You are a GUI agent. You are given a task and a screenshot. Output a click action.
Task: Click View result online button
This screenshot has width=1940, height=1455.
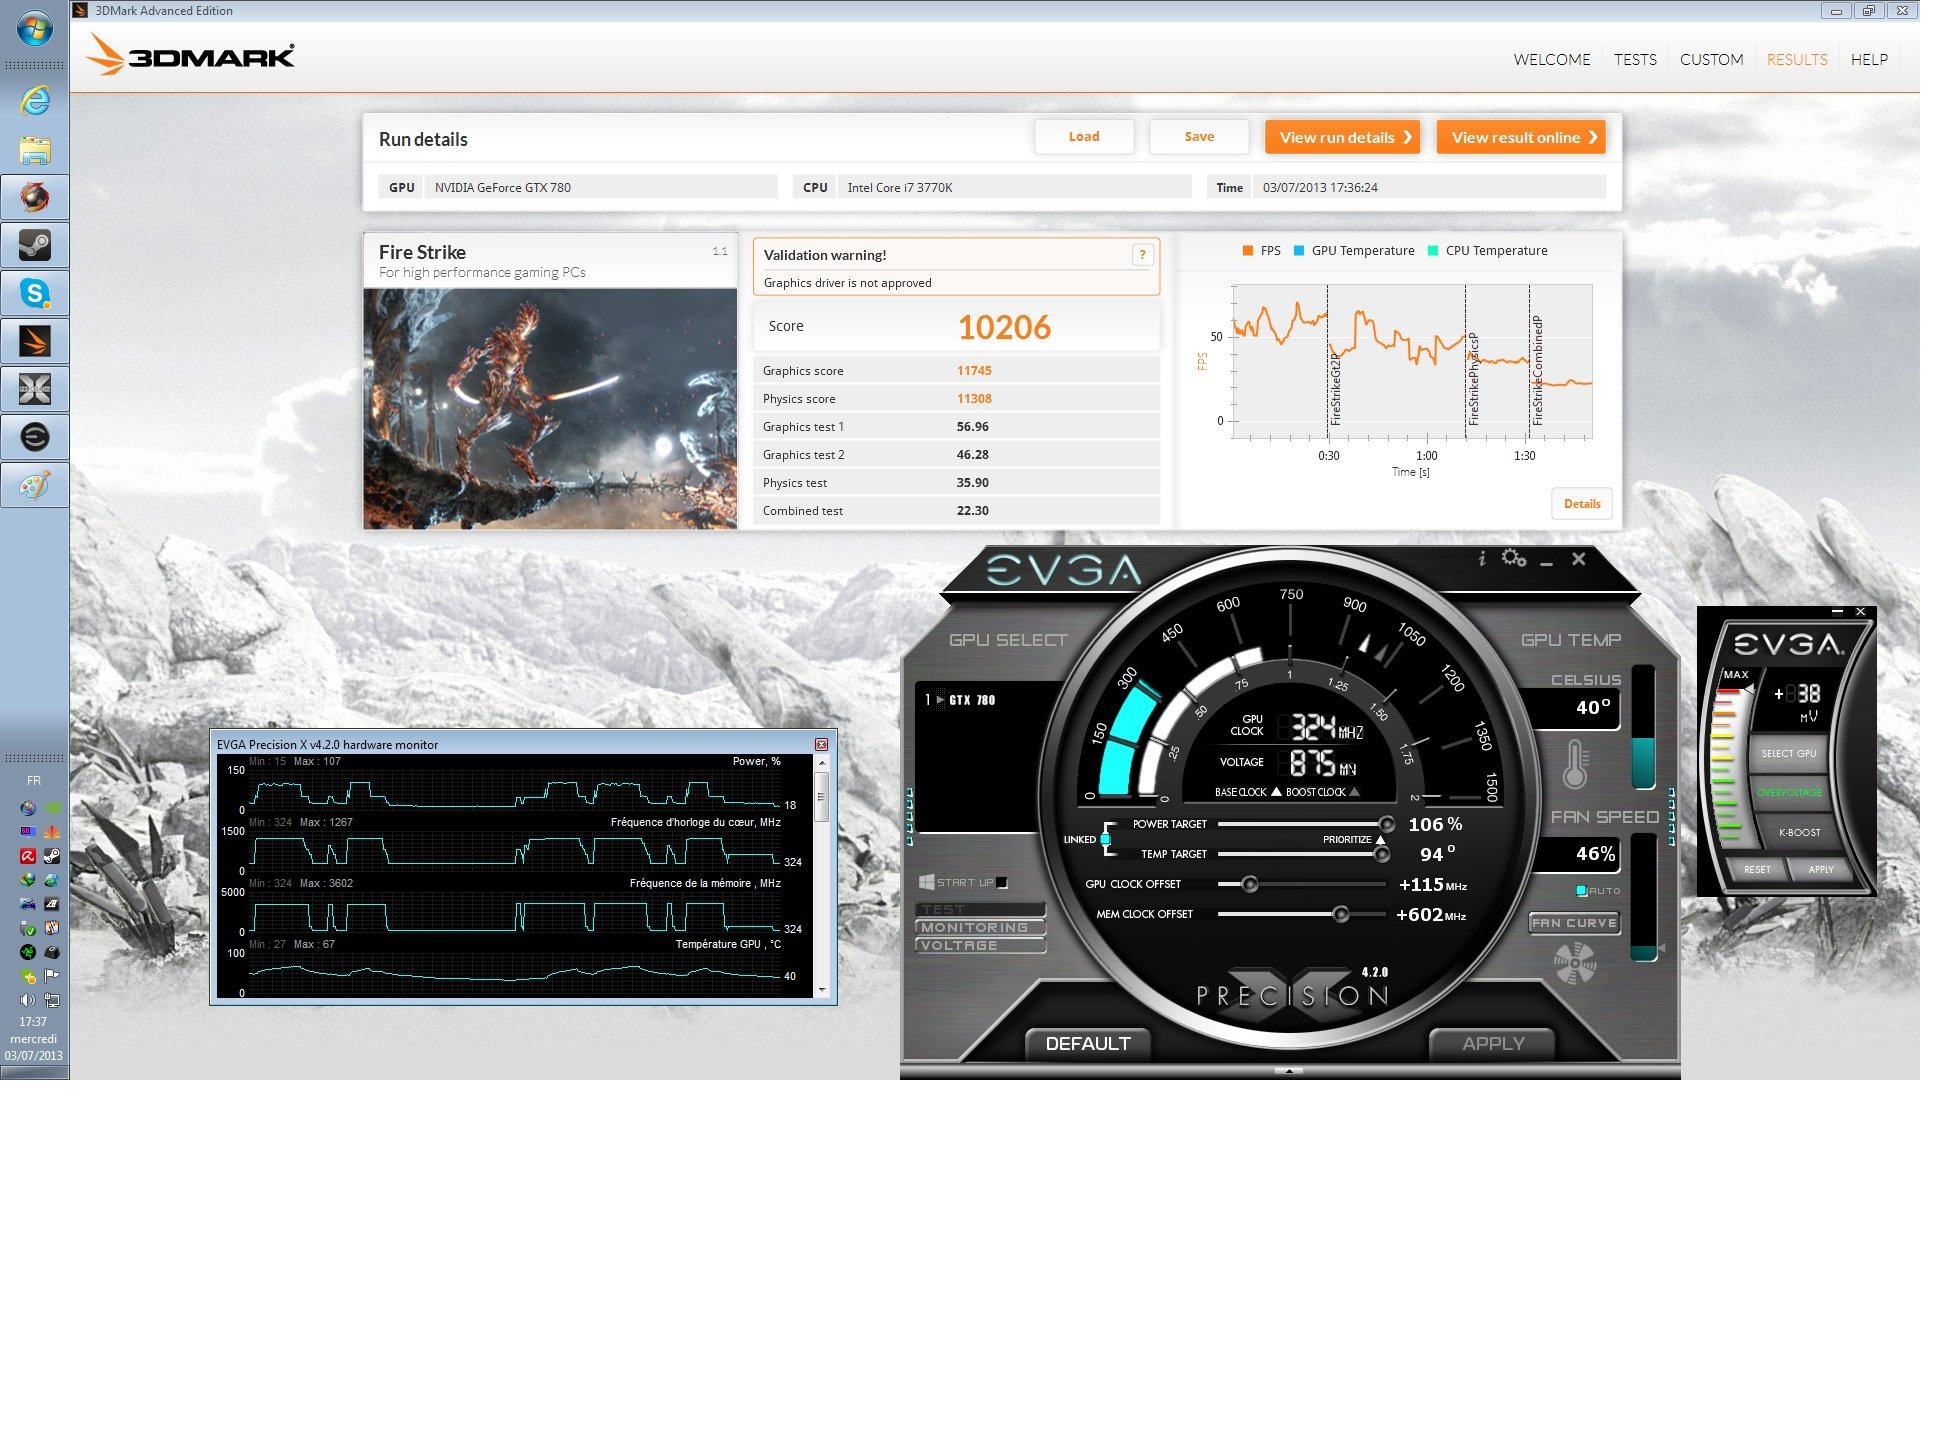[1521, 137]
